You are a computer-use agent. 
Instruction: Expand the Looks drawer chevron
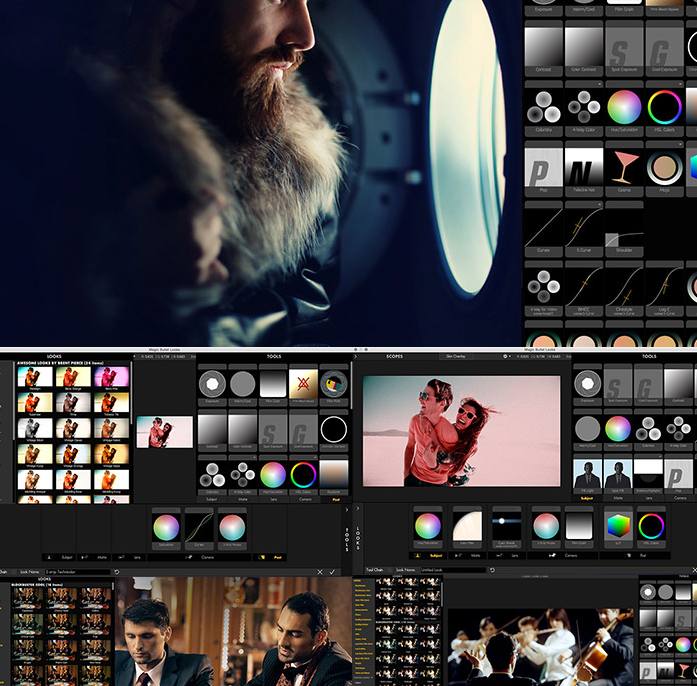click(x=357, y=508)
